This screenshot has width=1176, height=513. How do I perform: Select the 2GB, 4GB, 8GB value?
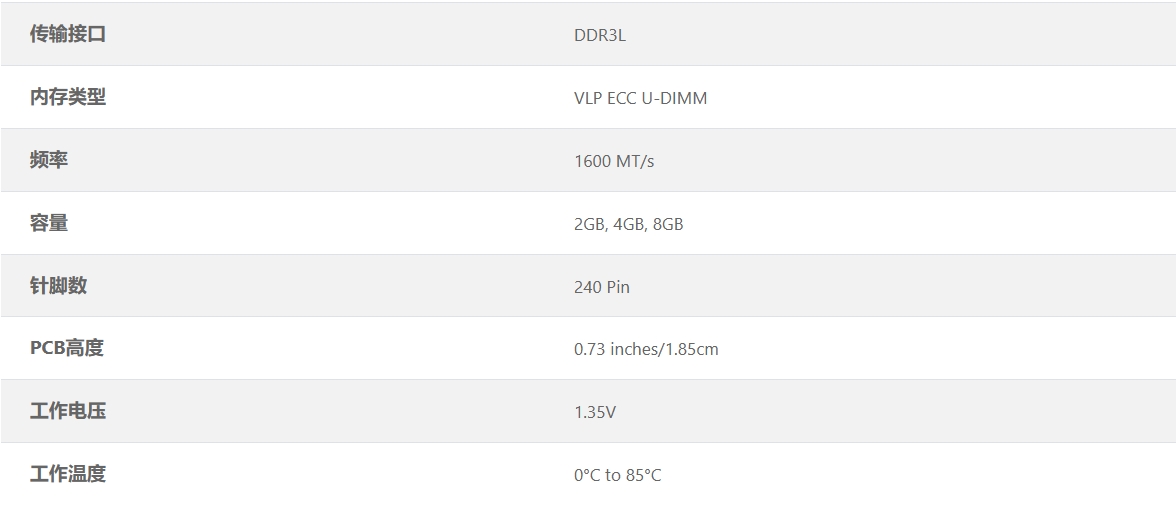[x=628, y=224]
